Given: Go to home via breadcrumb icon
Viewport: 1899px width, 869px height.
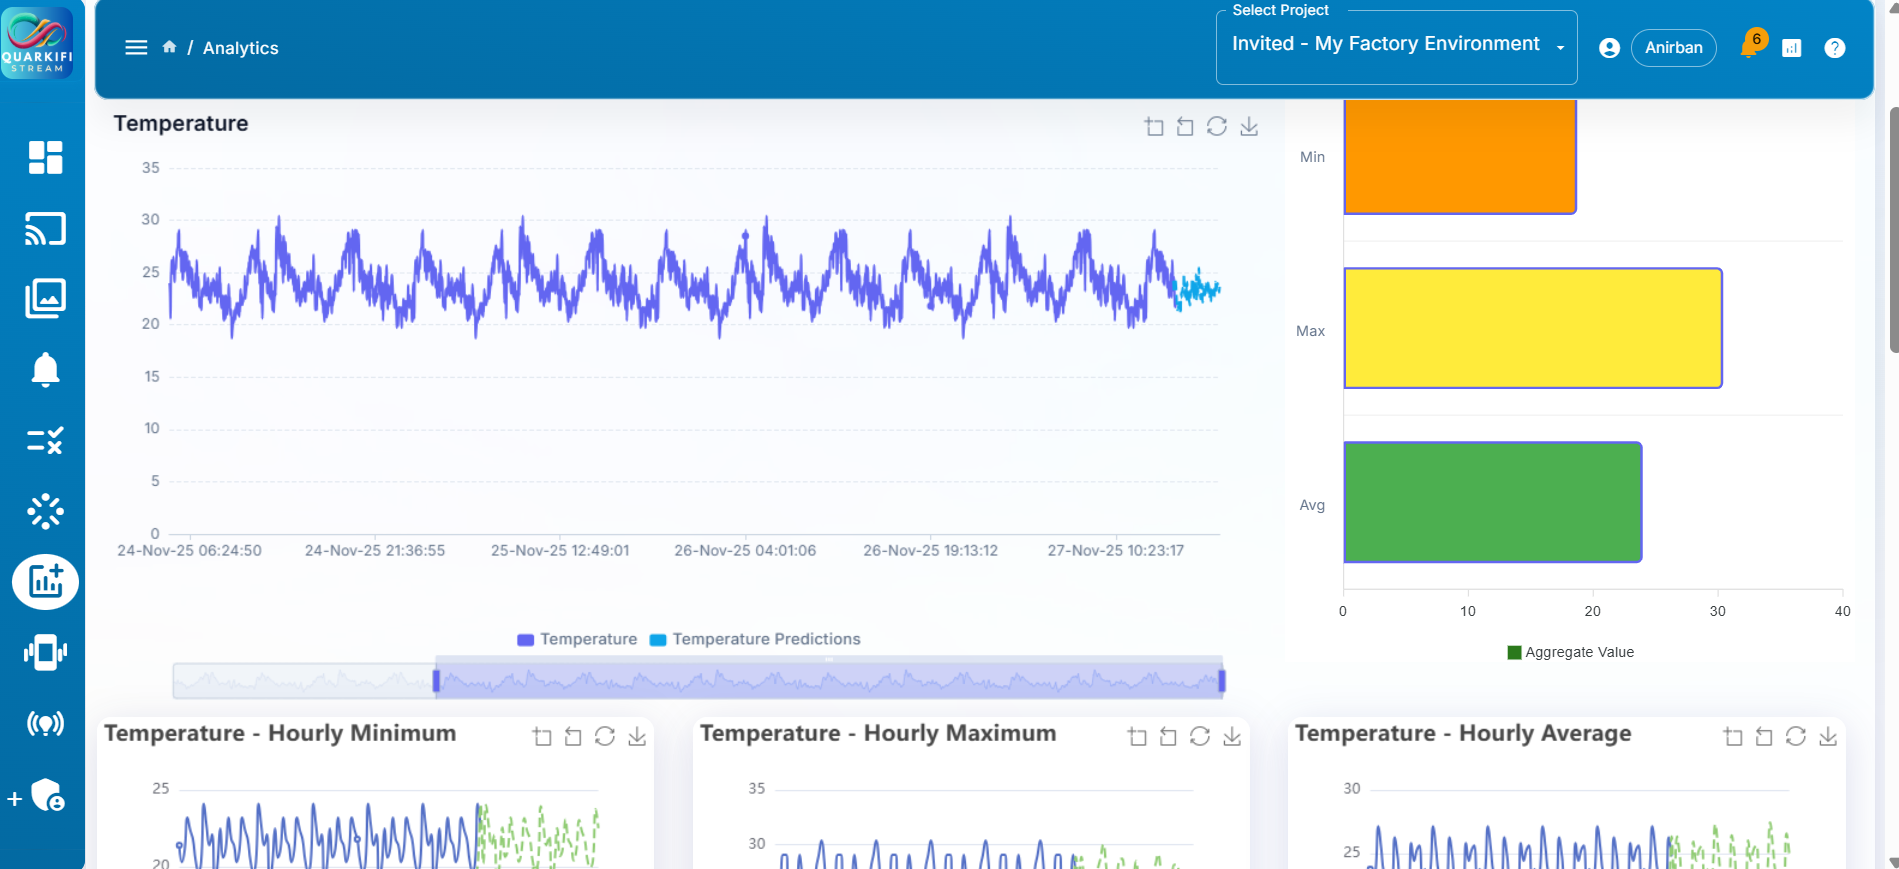Looking at the screenshot, I should tap(169, 47).
